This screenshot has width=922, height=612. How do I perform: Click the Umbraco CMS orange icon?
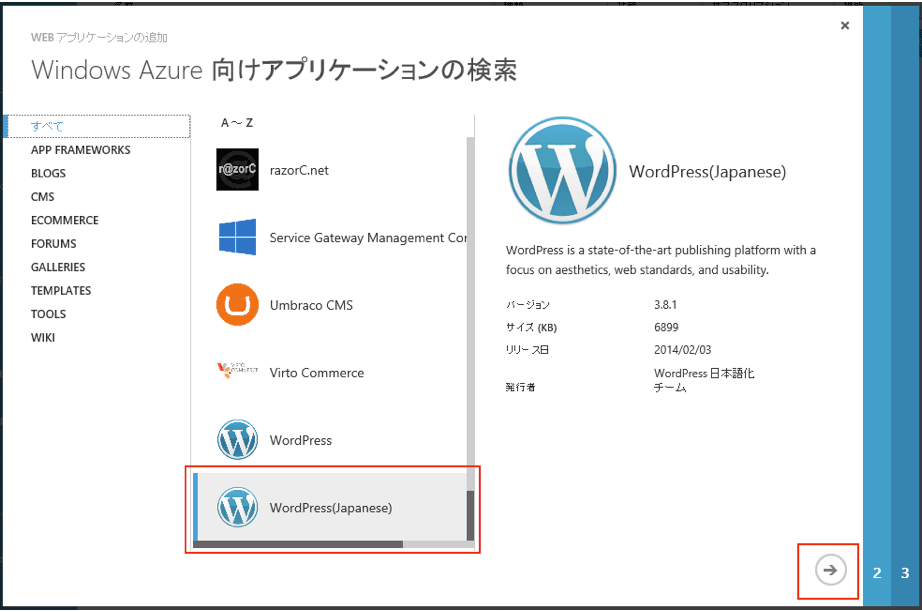click(237, 305)
